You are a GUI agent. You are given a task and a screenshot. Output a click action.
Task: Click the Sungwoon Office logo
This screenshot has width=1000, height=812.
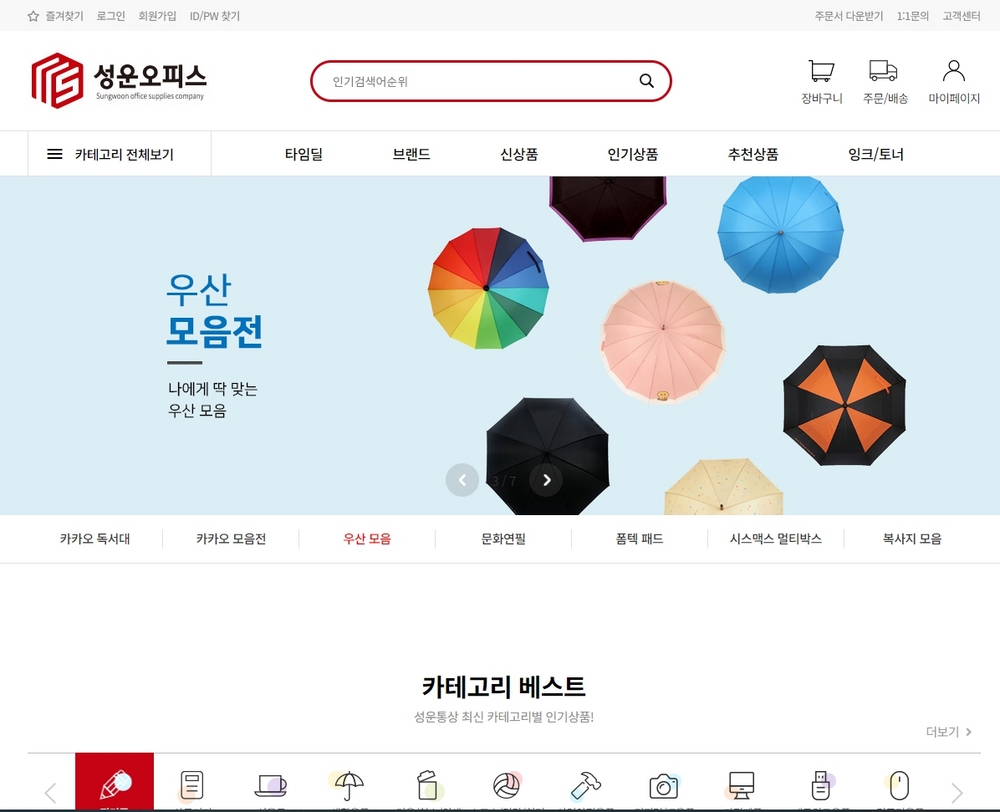pos(119,80)
